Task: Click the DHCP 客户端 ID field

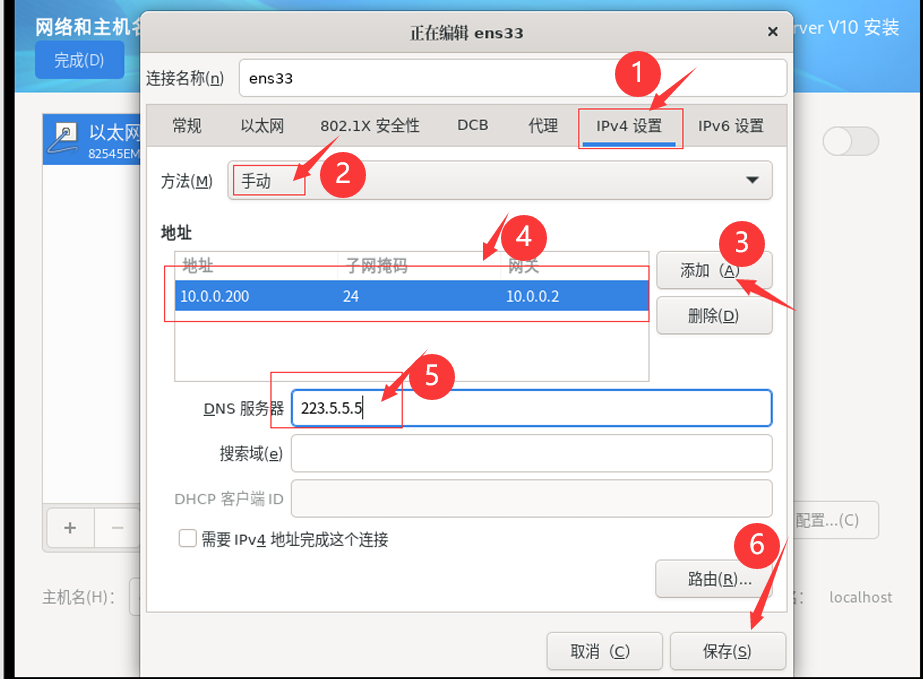Action: point(531,499)
